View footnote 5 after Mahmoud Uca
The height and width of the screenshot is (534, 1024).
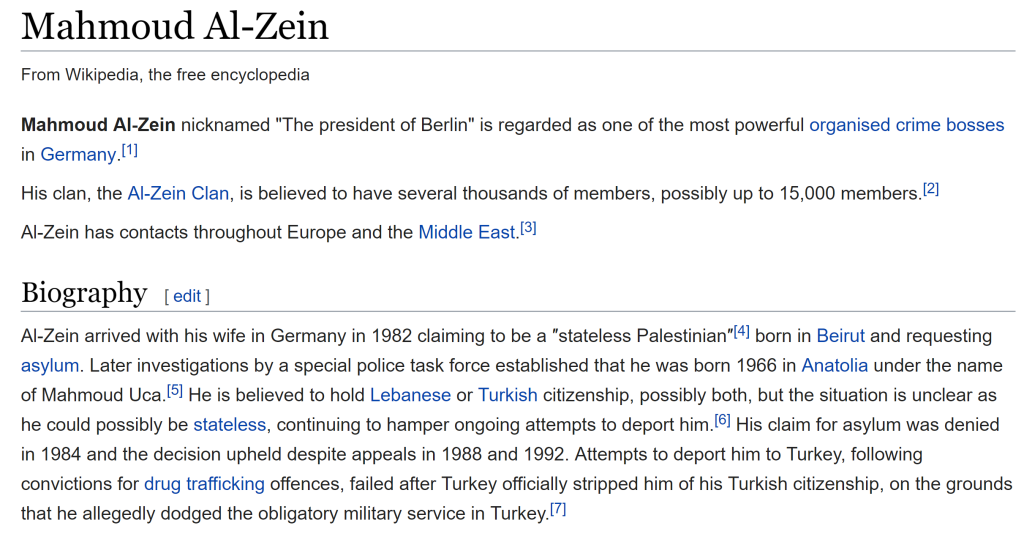point(174,390)
